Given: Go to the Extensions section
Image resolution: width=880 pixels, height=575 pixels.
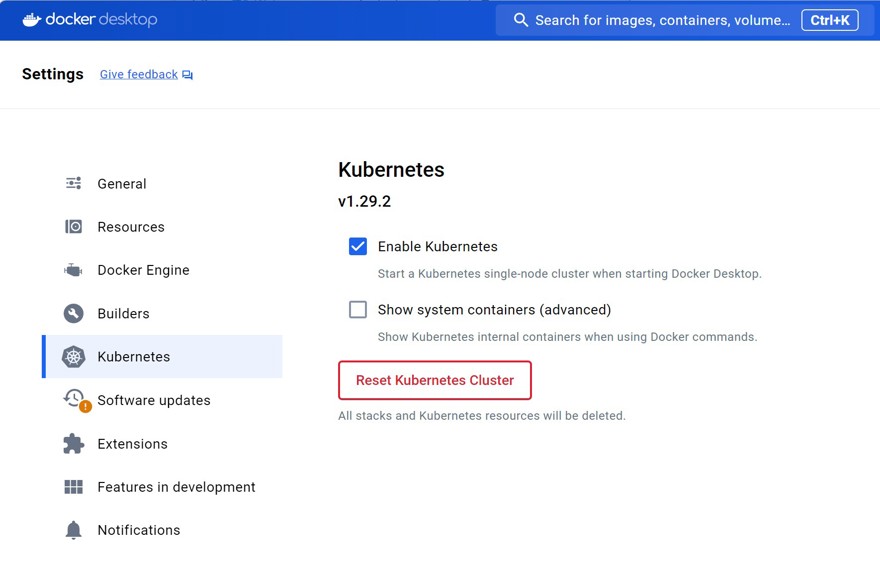Looking at the screenshot, I should 162,444.
